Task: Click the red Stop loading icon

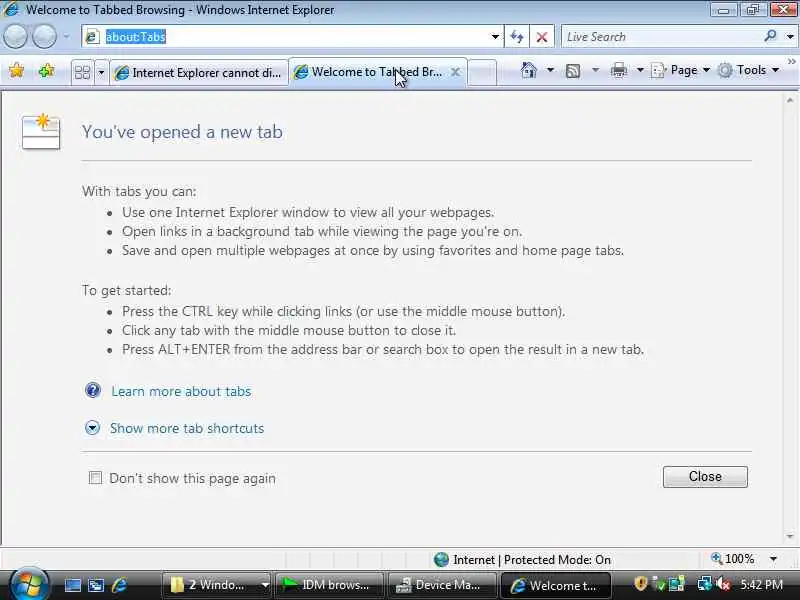Action: pyautogui.click(x=542, y=37)
